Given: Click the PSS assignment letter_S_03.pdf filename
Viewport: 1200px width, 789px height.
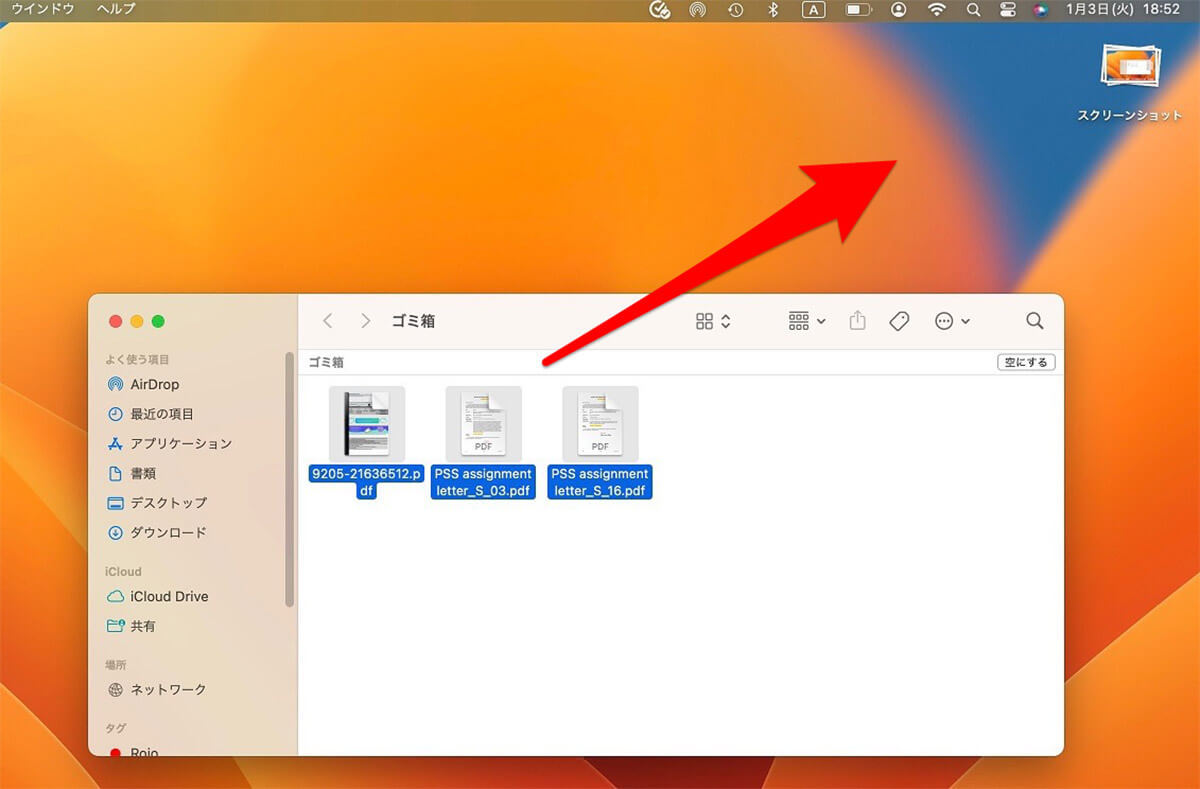Looking at the screenshot, I should [484, 482].
